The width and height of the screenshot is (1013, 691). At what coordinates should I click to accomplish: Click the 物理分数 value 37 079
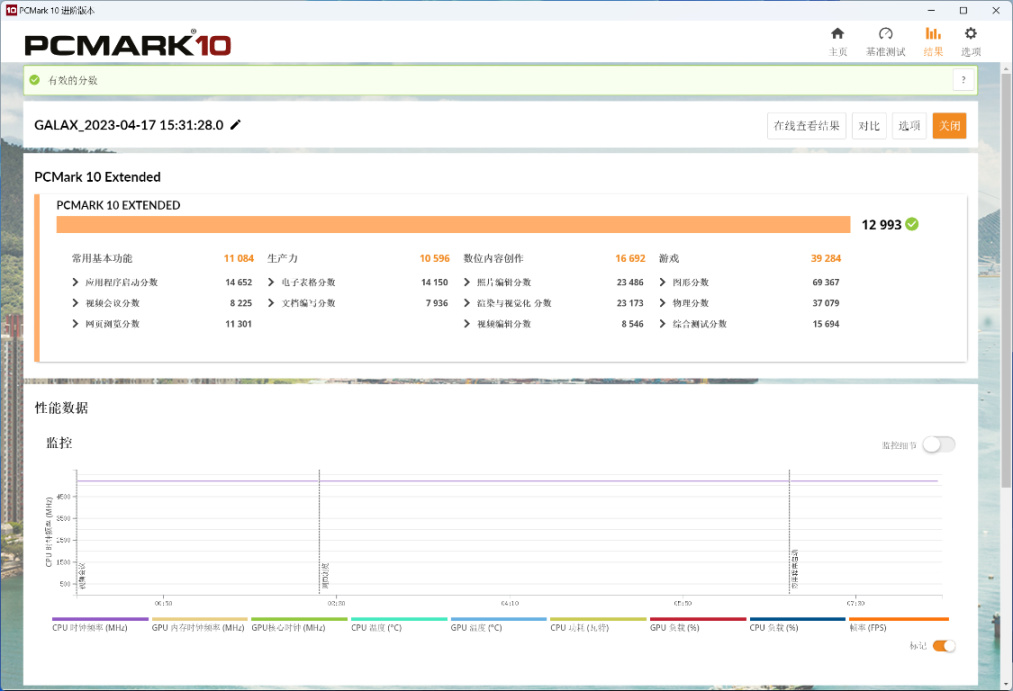pos(826,303)
